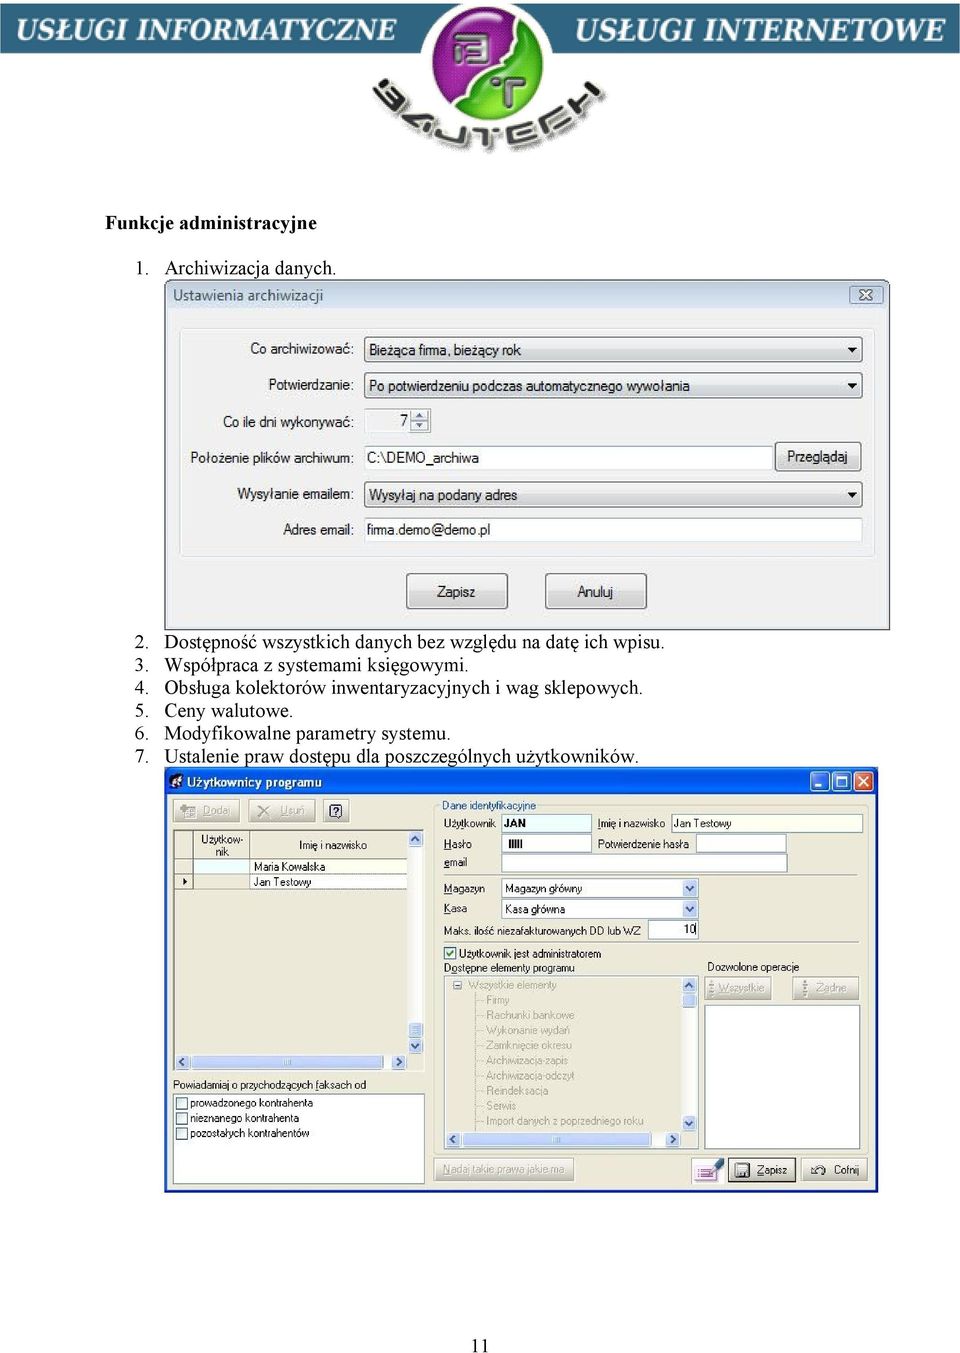Select 'Archiwizacja-zapis' tree item
The height and width of the screenshot is (1353, 960).
tap(527, 1060)
